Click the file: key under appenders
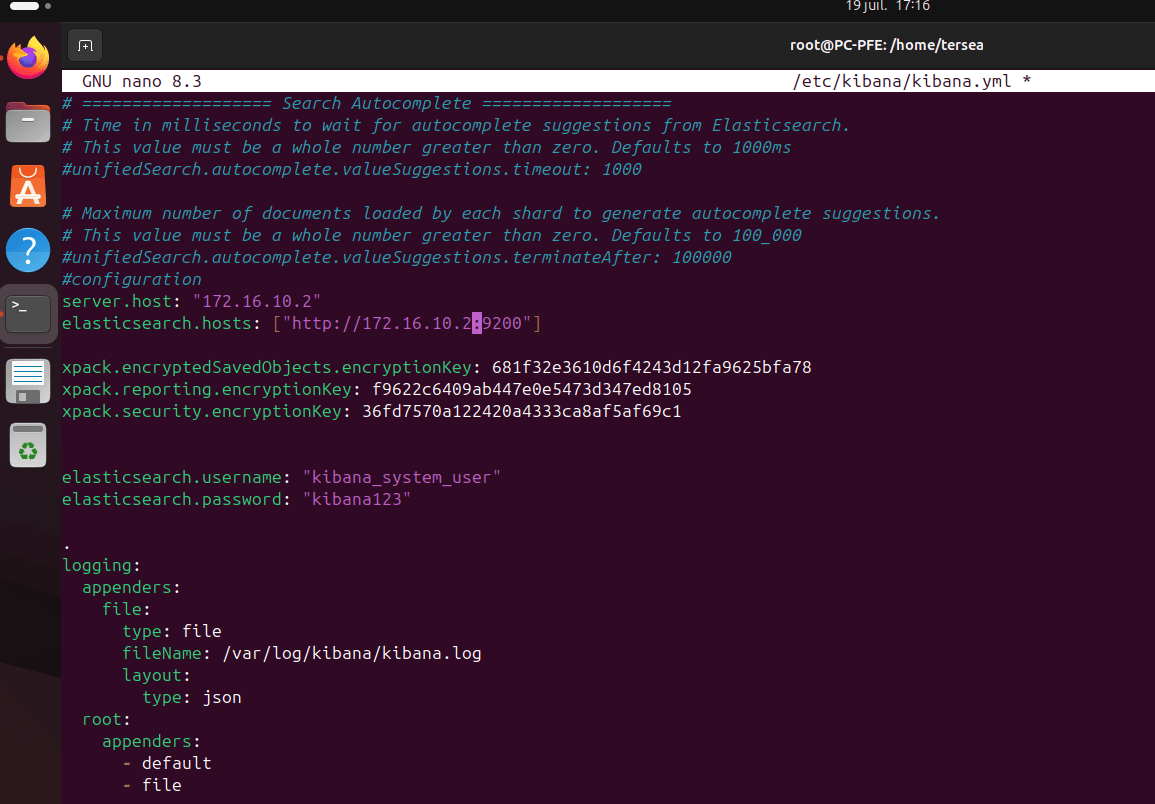Image resolution: width=1155 pixels, height=804 pixels. click(126, 609)
